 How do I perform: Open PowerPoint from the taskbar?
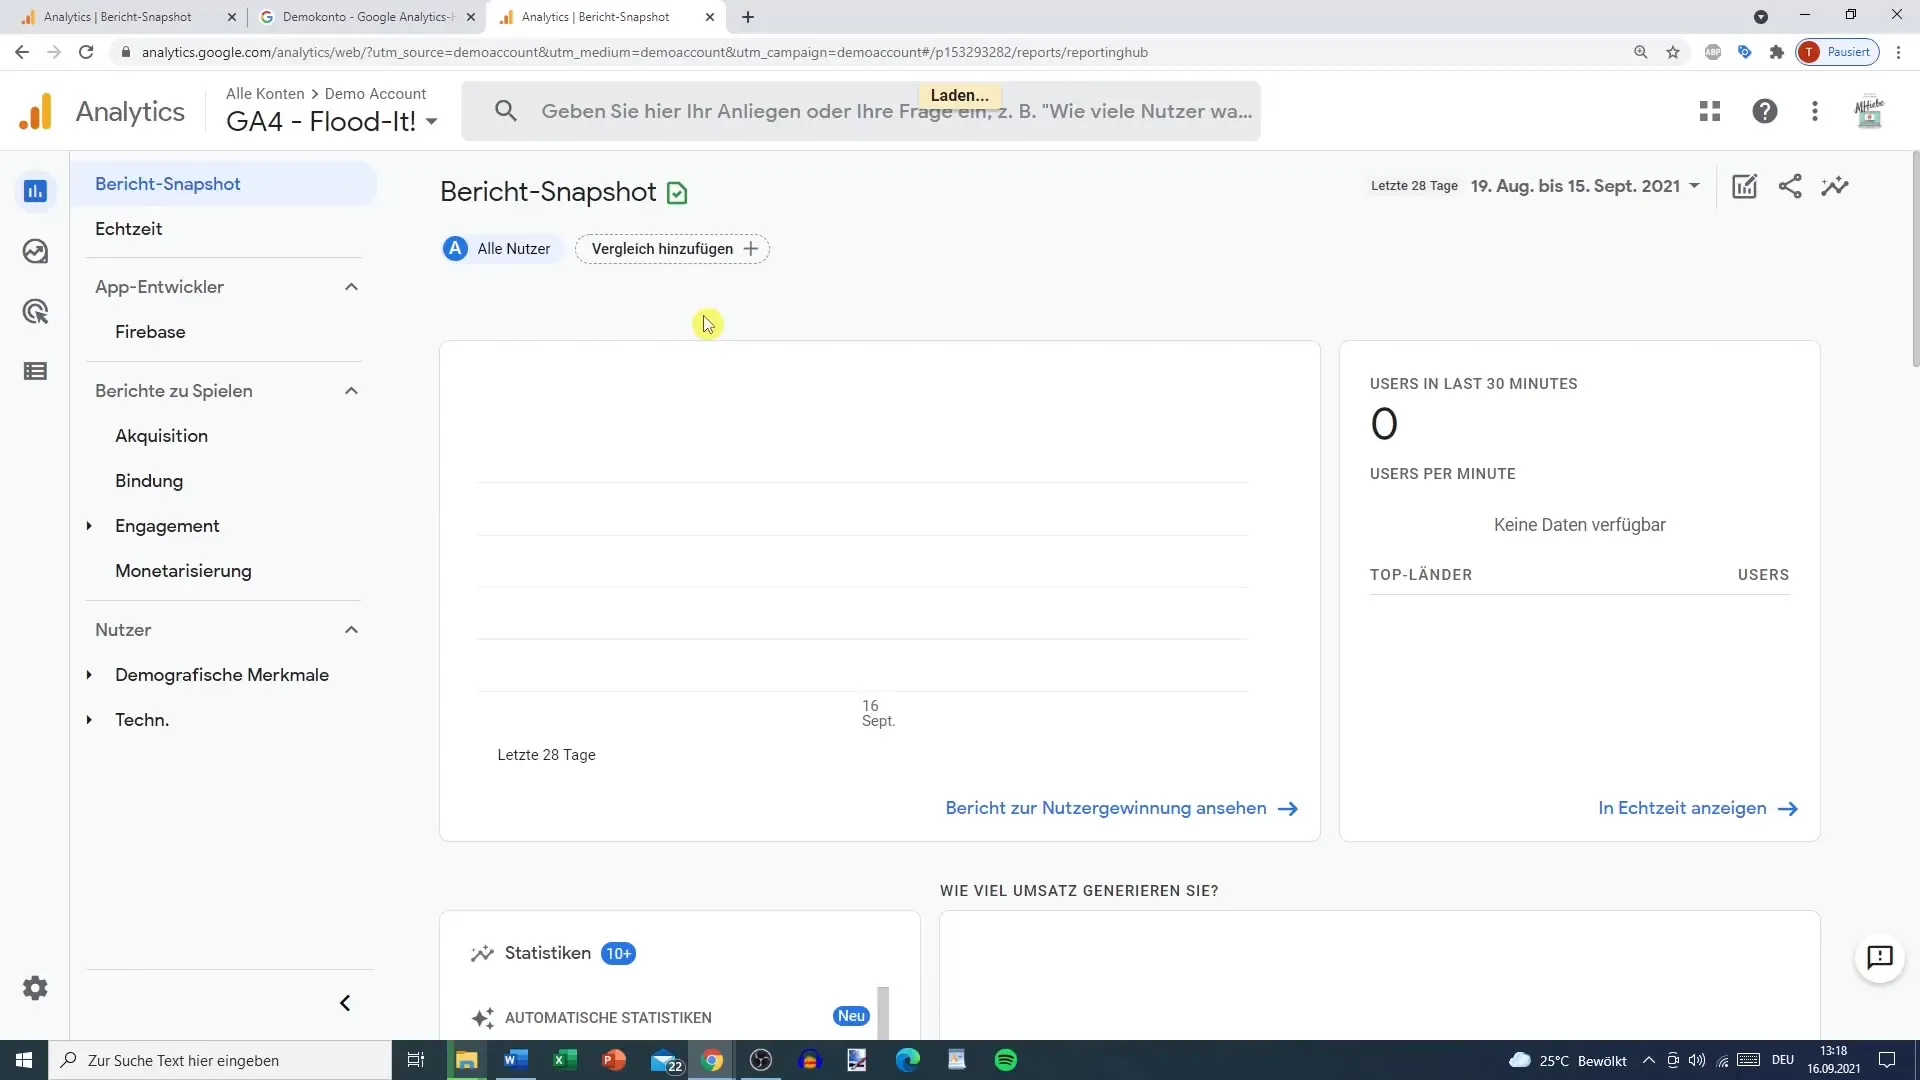[x=614, y=1060]
